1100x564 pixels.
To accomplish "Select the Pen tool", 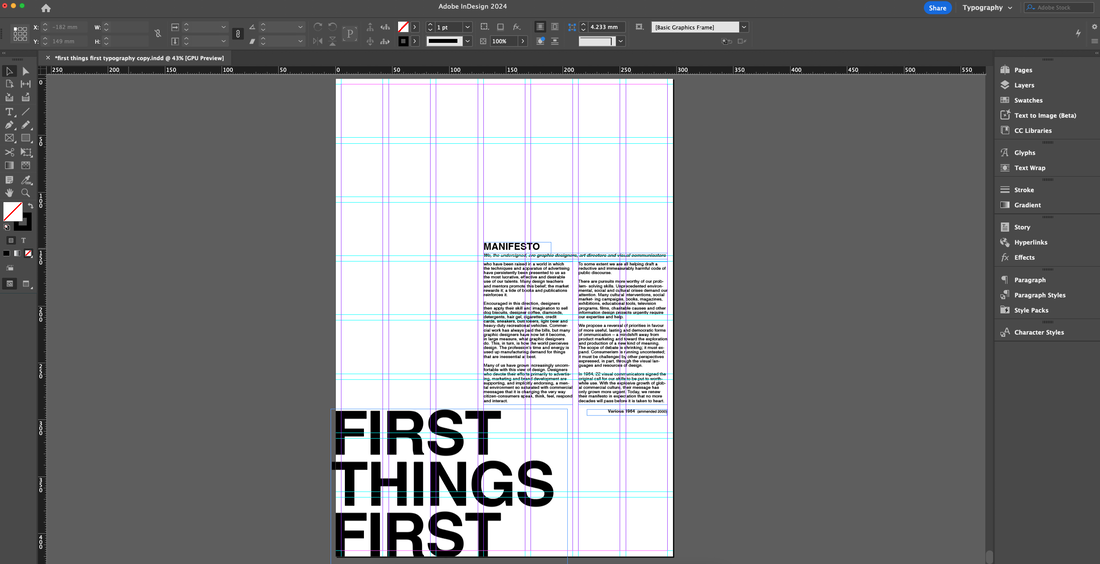I will coord(10,125).
